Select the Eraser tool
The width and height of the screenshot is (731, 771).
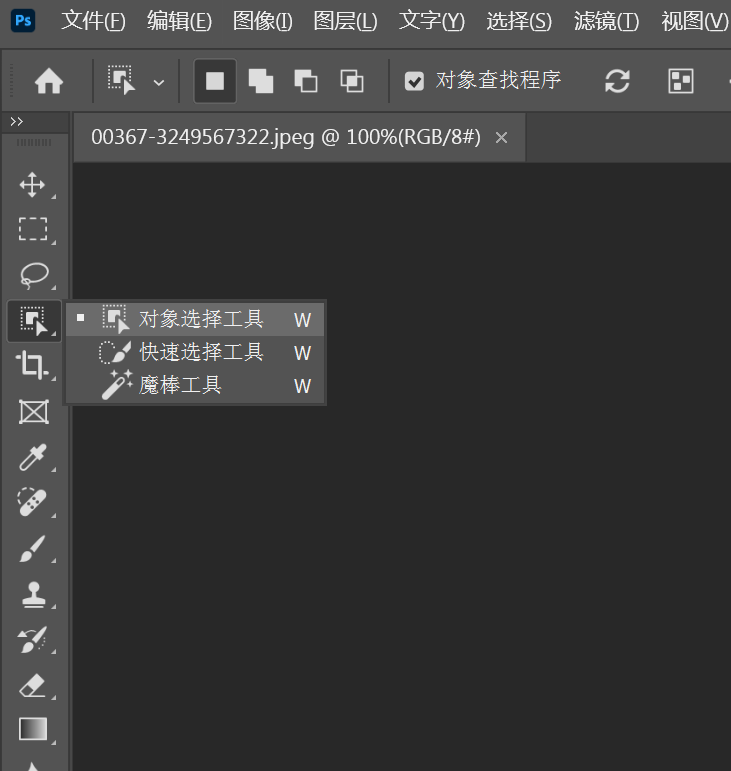pos(33,685)
